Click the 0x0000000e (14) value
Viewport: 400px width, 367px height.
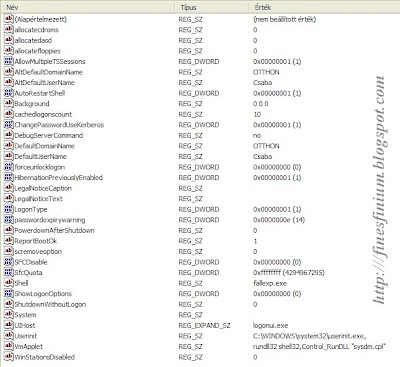pos(279,220)
